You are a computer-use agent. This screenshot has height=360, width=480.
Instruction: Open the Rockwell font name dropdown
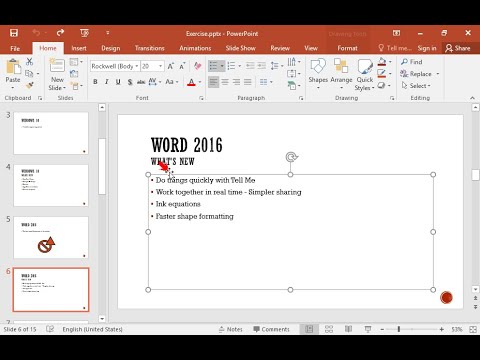pyautogui.click(x=137, y=66)
